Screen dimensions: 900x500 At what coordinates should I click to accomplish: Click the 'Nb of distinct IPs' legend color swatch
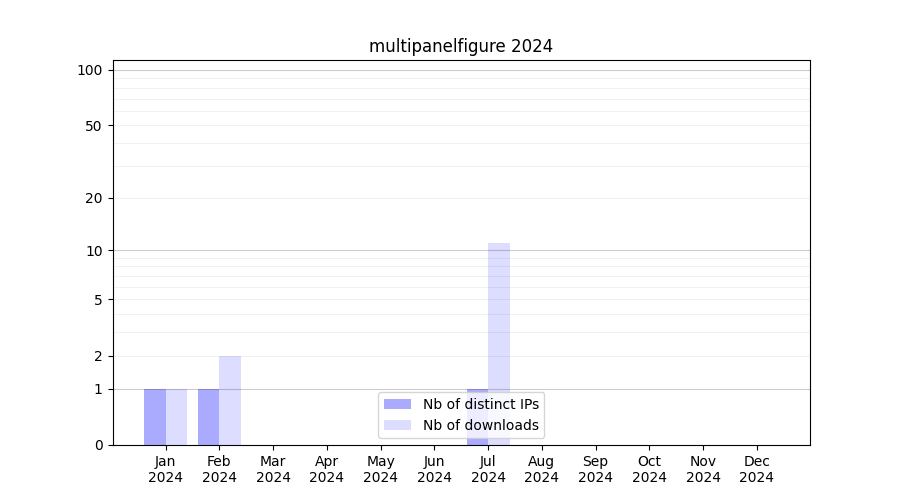[397, 404]
